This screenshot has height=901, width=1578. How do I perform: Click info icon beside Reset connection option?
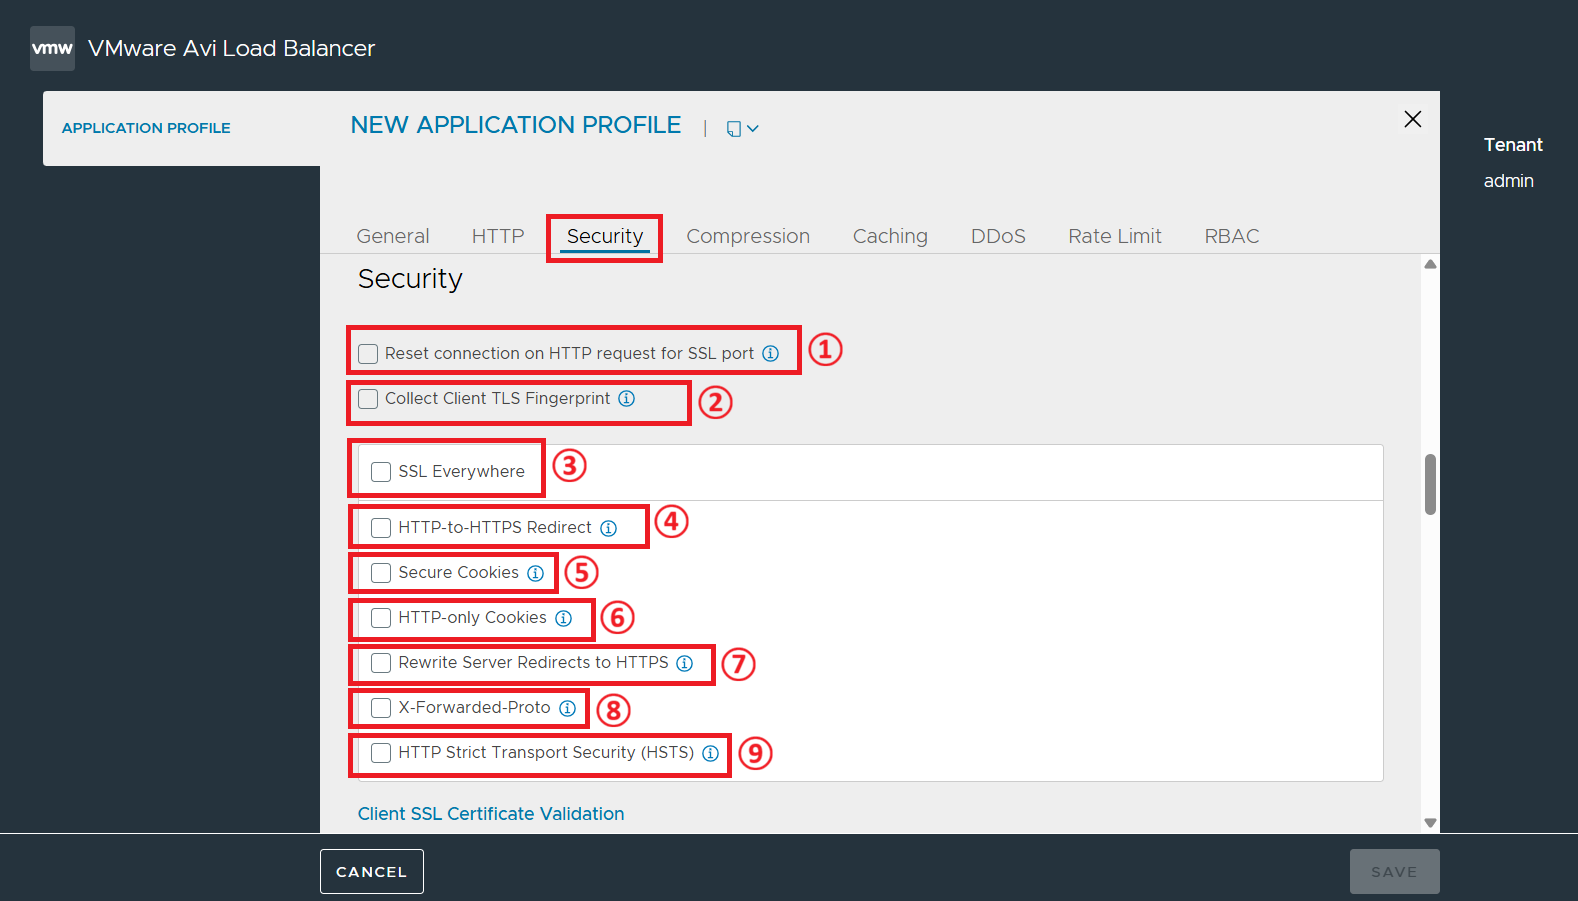pyautogui.click(x=770, y=353)
